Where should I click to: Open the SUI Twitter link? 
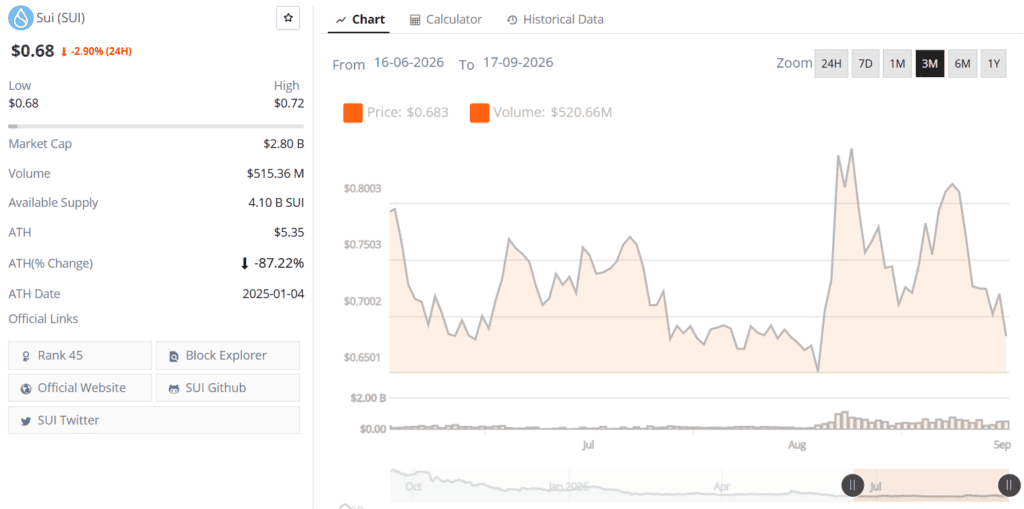point(154,420)
